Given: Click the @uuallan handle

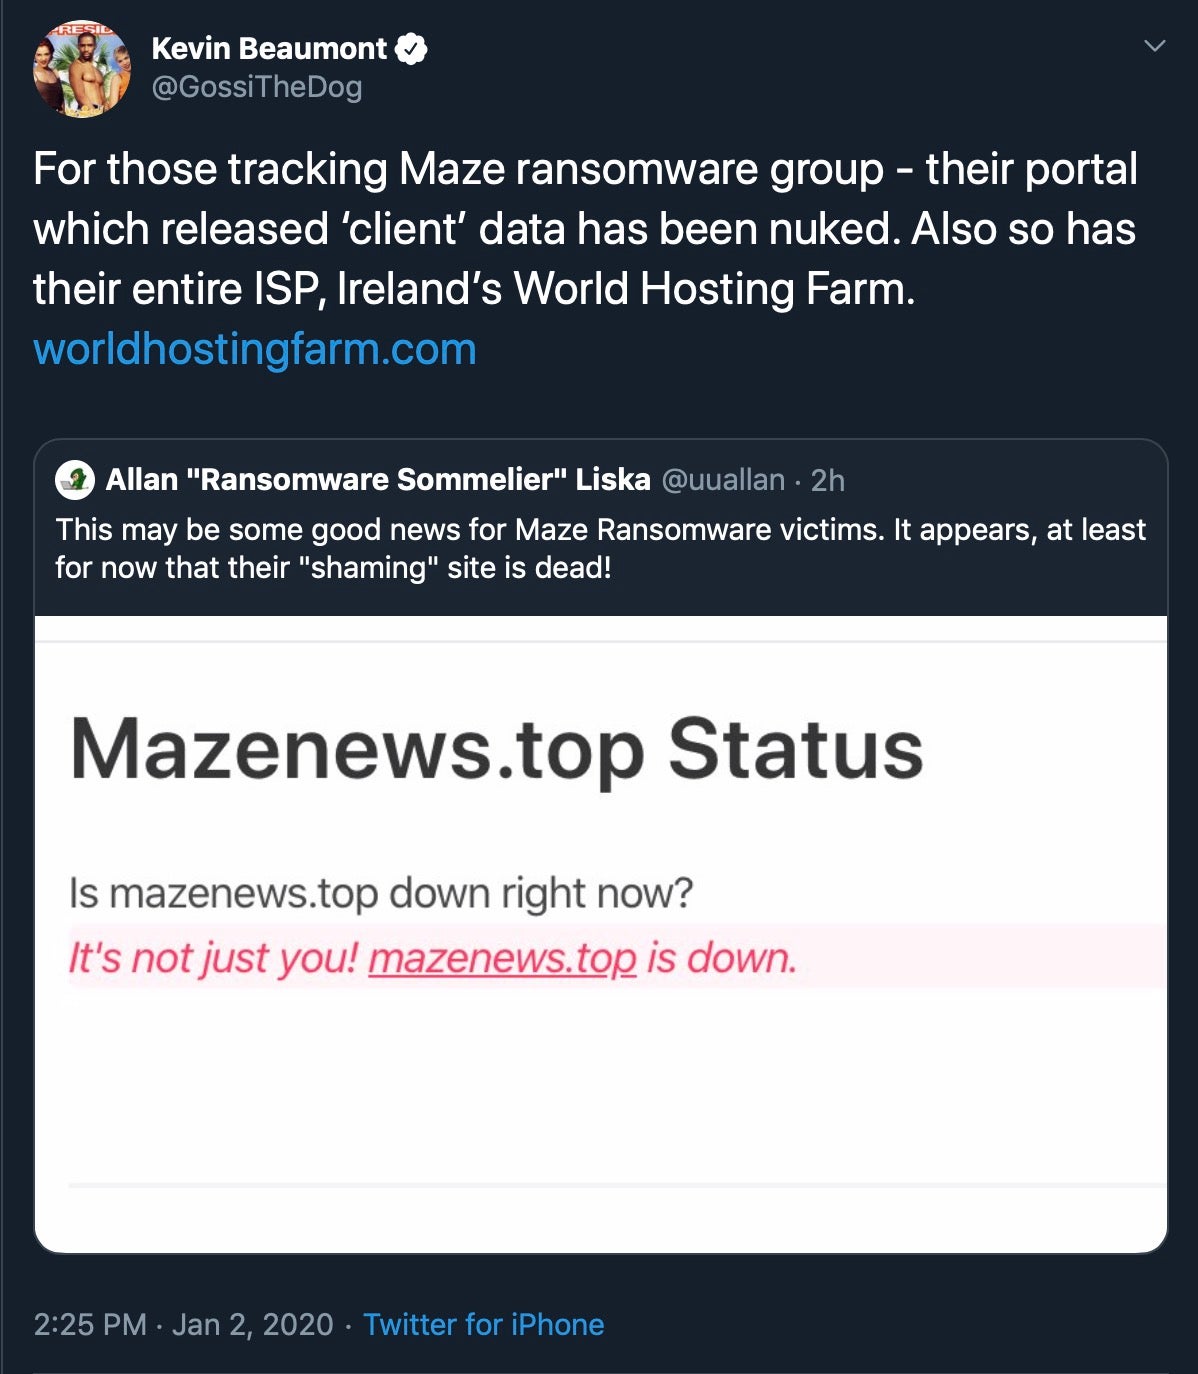Looking at the screenshot, I should tap(723, 480).
